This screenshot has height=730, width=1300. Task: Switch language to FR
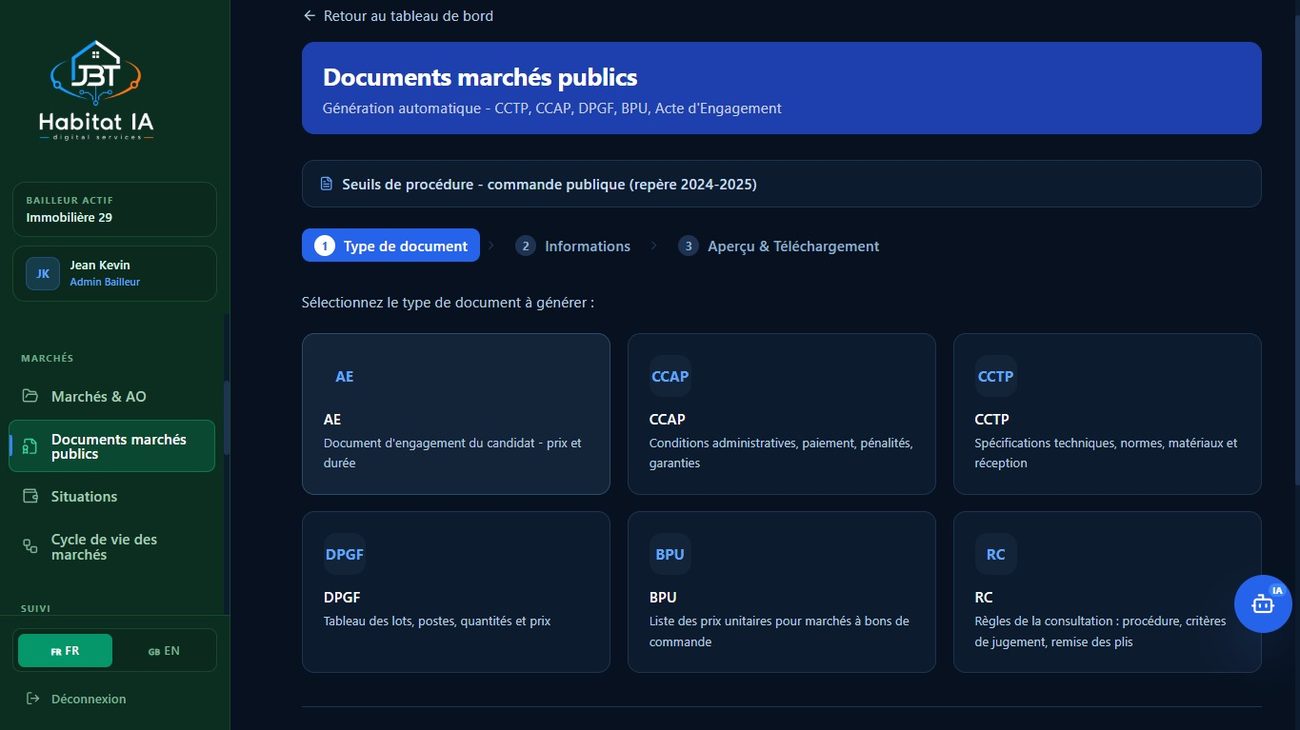point(65,650)
